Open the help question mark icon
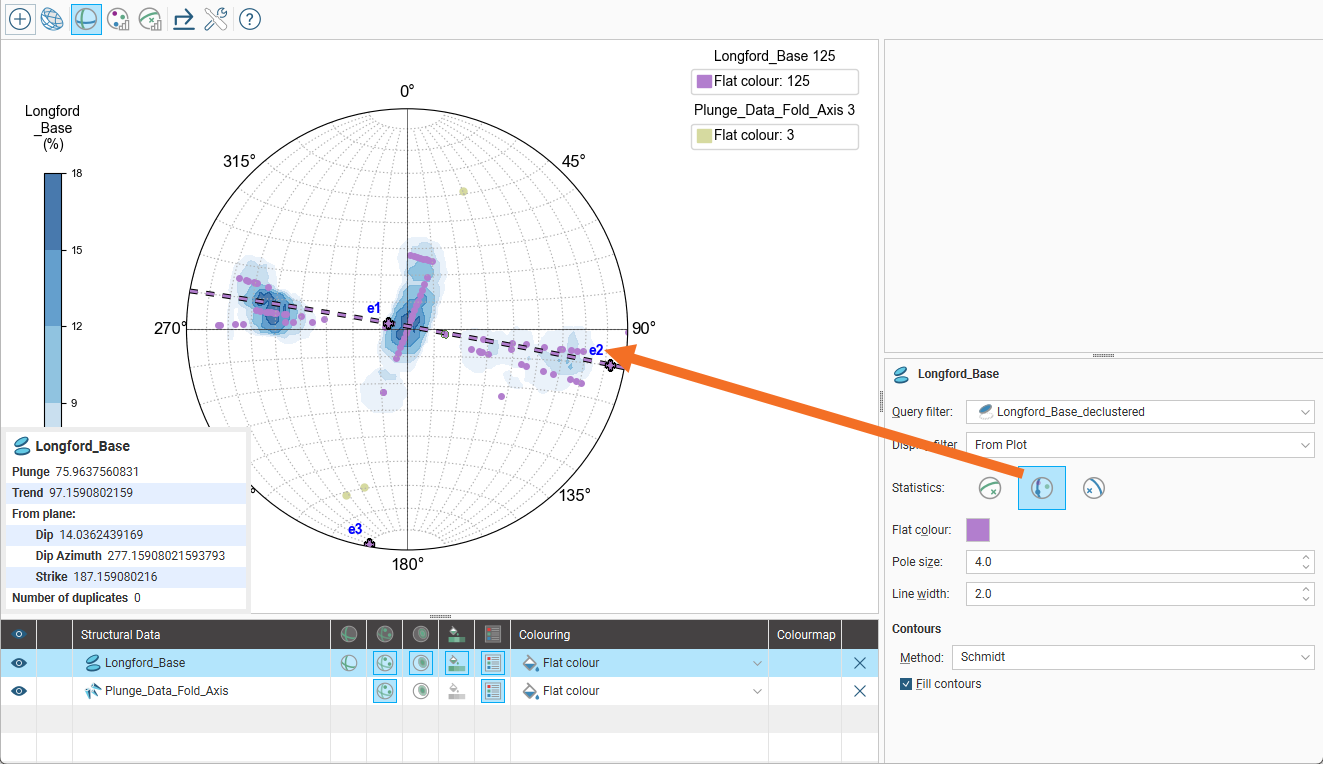This screenshot has height=764, width=1323. point(250,19)
